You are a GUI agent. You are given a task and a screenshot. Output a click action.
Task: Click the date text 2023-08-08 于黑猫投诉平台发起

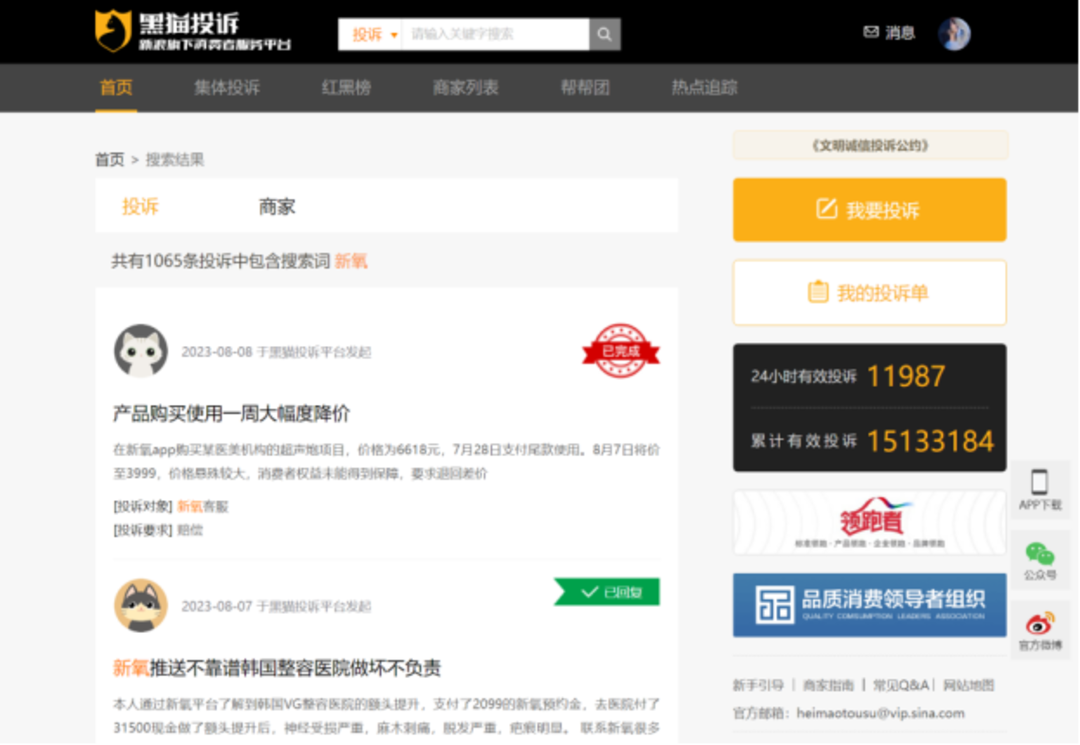coord(276,353)
